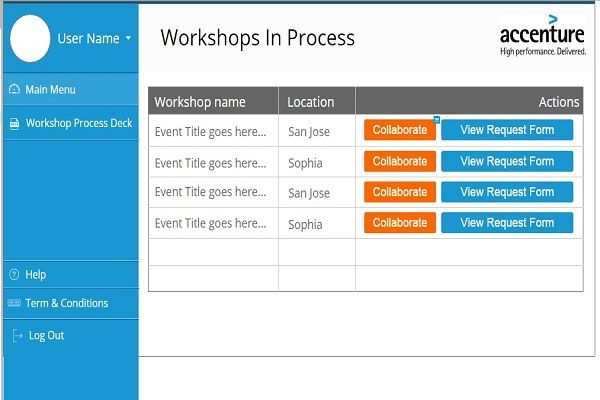The height and width of the screenshot is (400, 600).
Task: View Request Form in the last Sophia row
Action: [x=507, y=223]
